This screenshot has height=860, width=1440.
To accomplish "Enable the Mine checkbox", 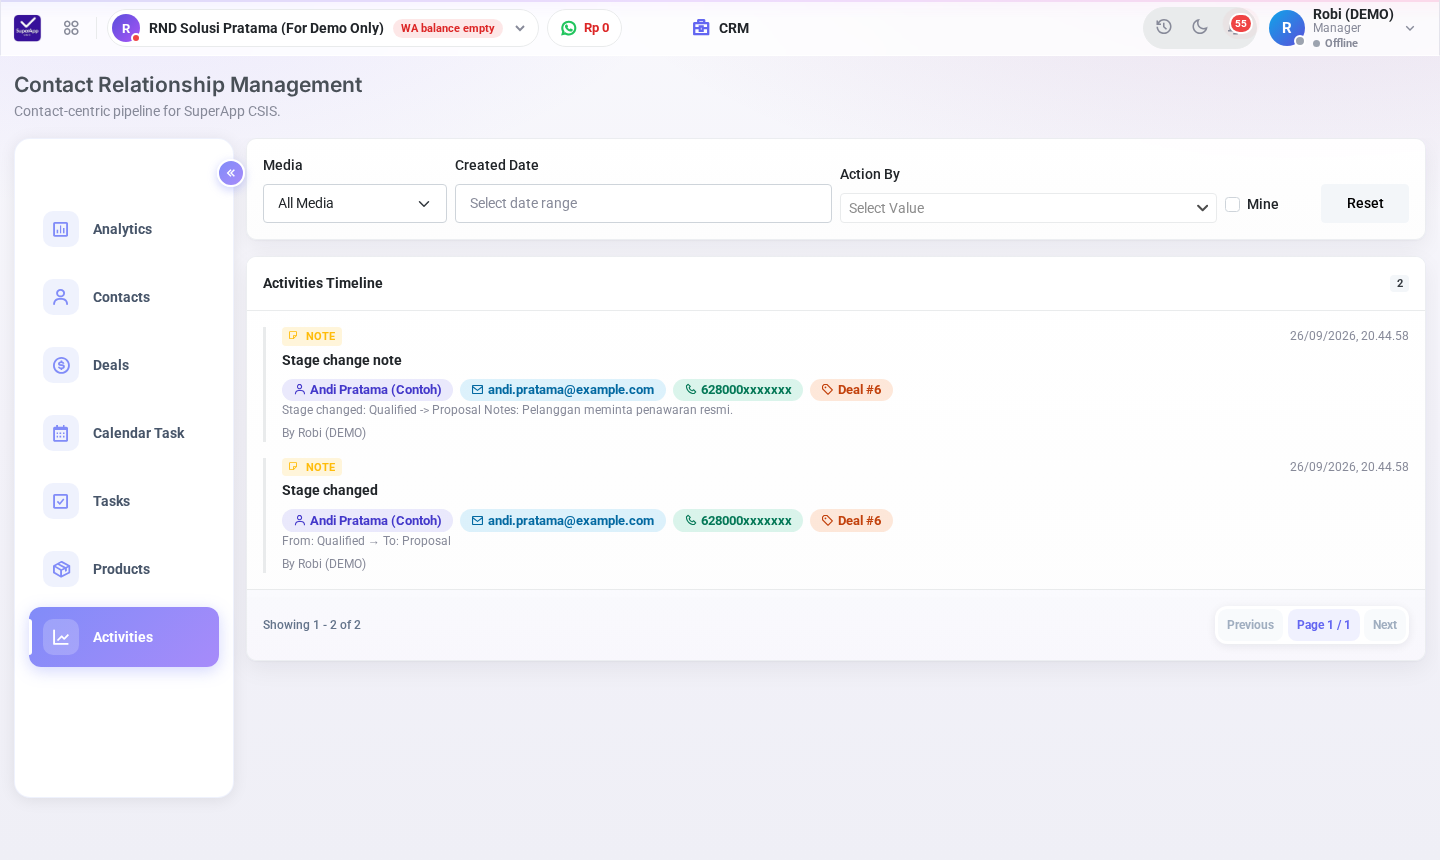I will [1233, 204].
